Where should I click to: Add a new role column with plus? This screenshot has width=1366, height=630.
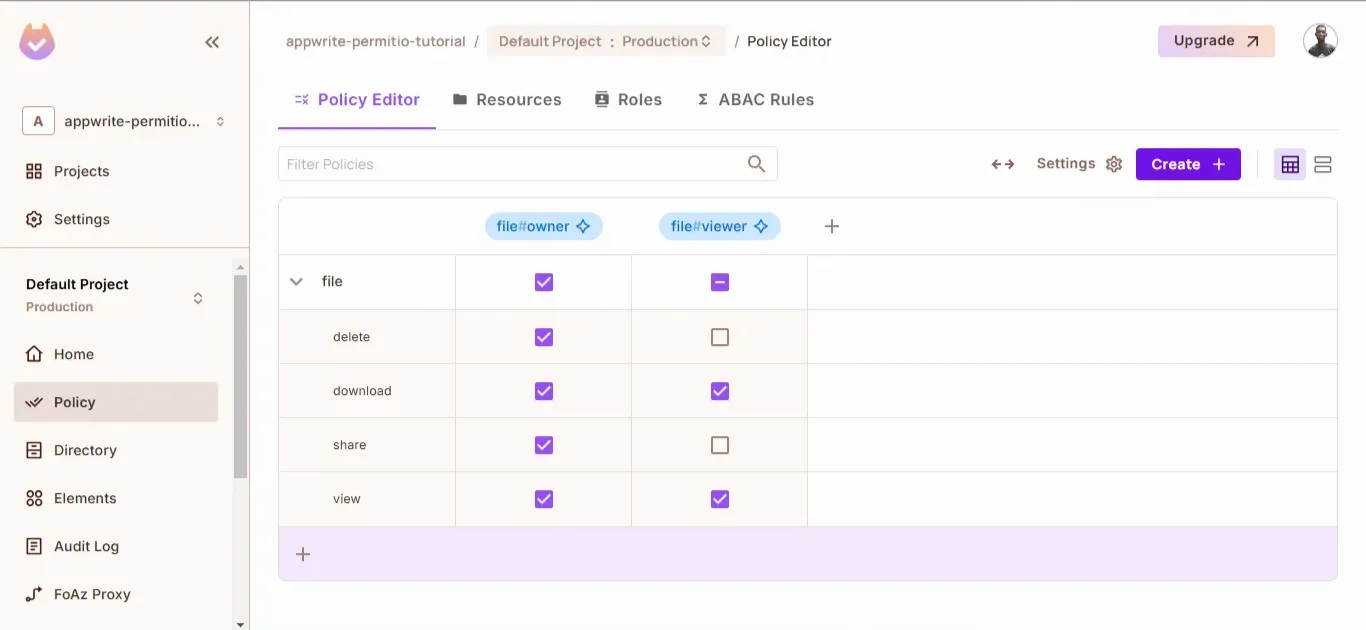point(832,226)
